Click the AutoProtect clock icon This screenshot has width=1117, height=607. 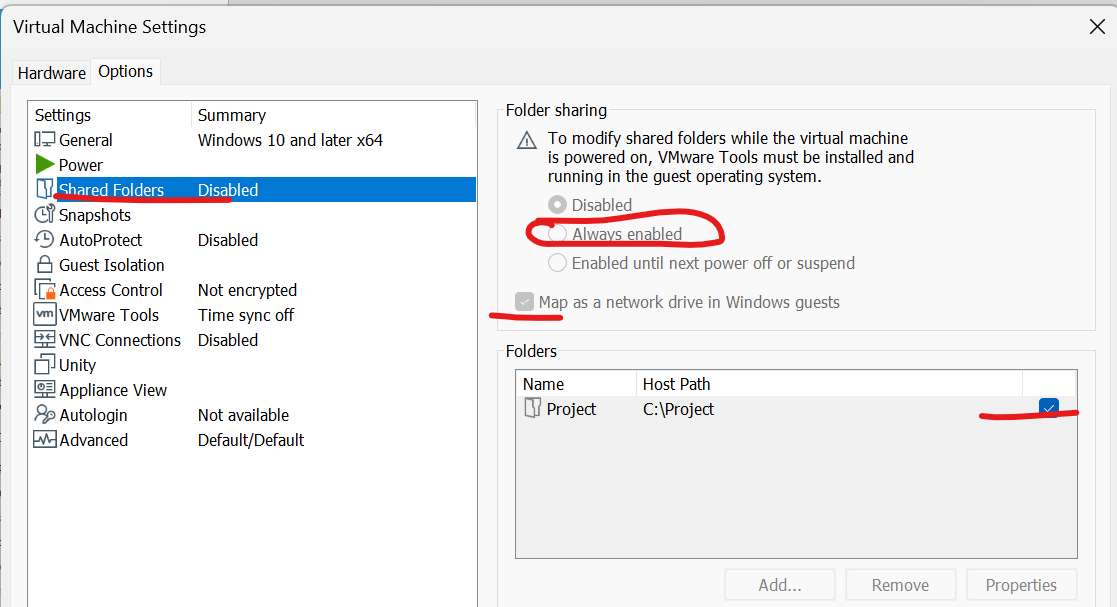point(44,239)
